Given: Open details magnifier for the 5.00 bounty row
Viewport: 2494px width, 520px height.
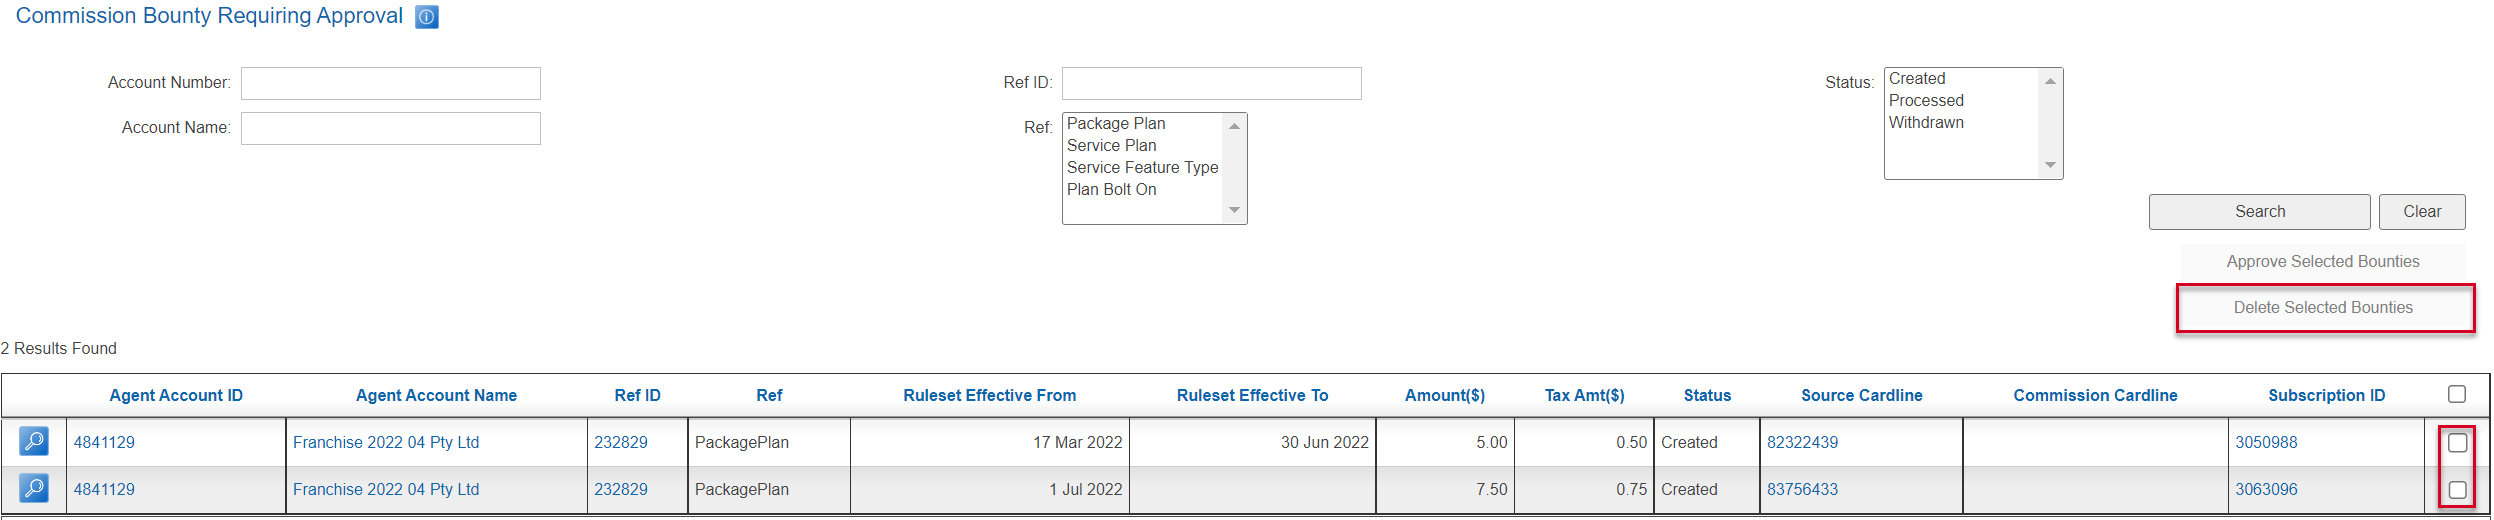Looking at the screenshot, I should tap(34, 441).
